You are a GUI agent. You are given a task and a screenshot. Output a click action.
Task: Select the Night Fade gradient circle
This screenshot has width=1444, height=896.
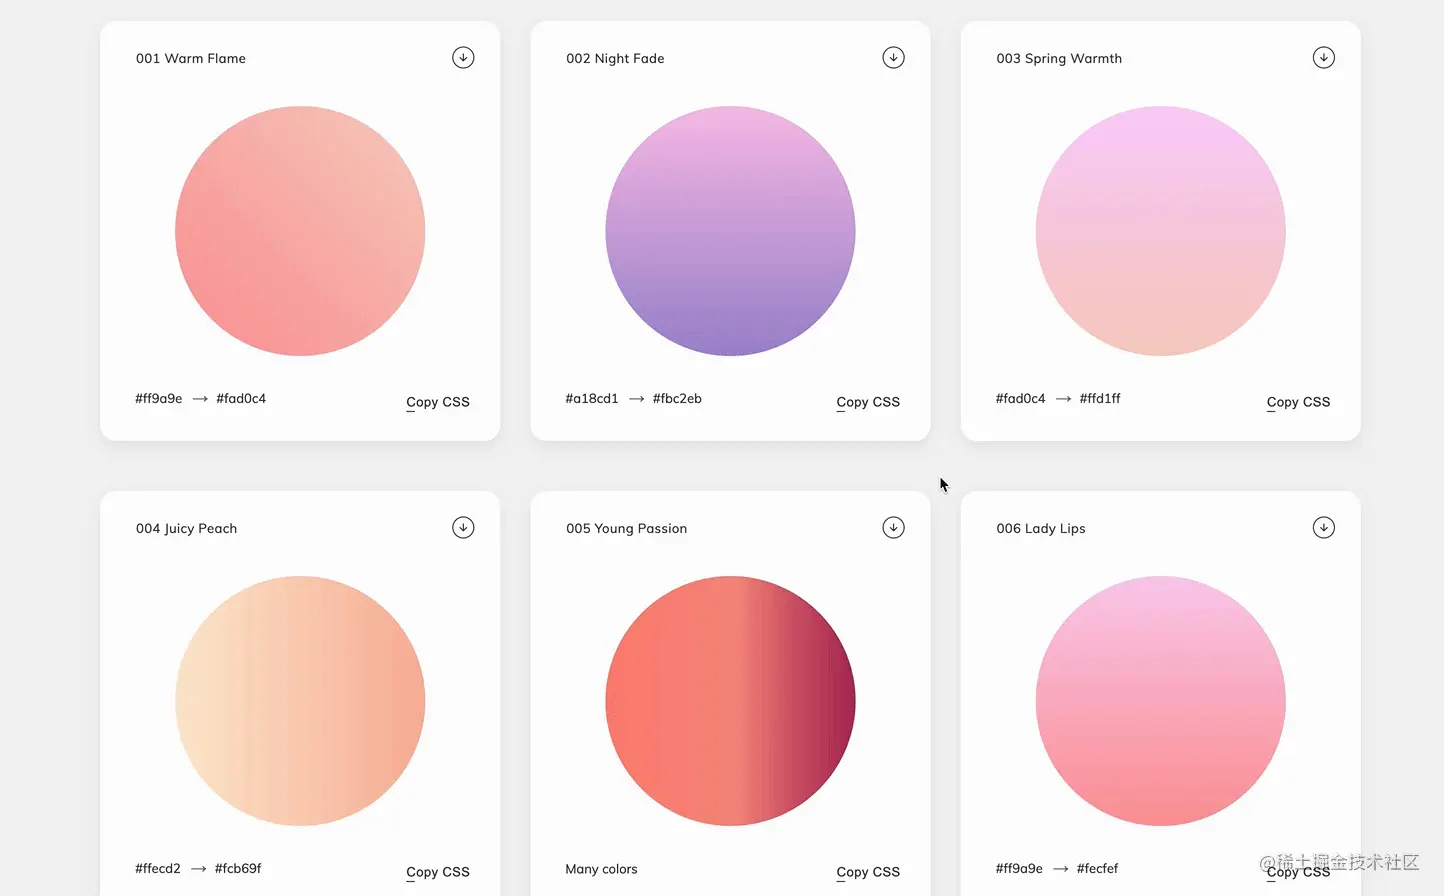[730, 231]
